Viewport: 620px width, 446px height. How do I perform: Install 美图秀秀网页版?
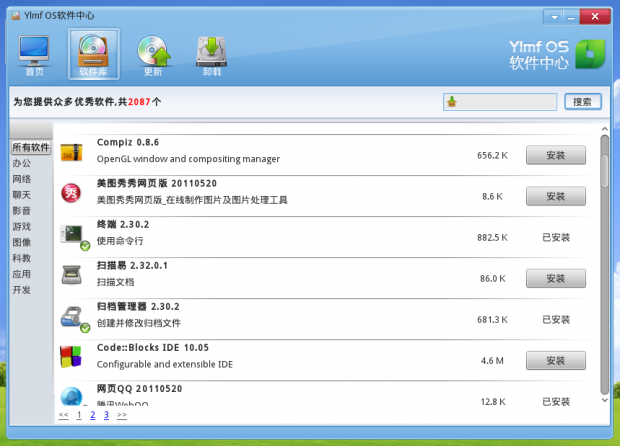(556, 196)
